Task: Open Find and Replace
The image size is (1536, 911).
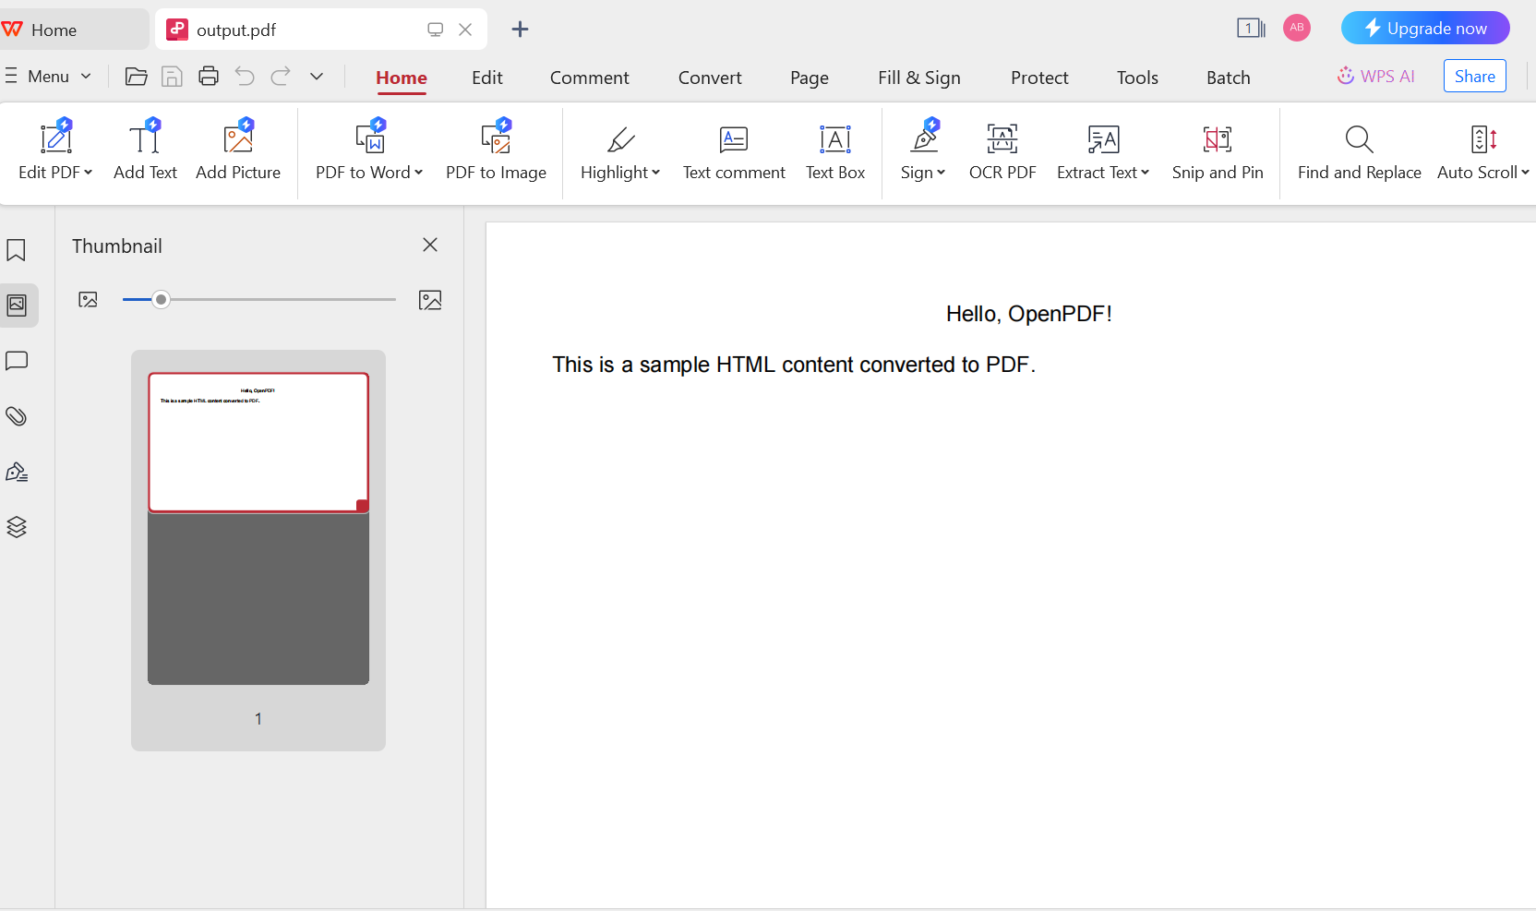Action: click(1358, 150)
